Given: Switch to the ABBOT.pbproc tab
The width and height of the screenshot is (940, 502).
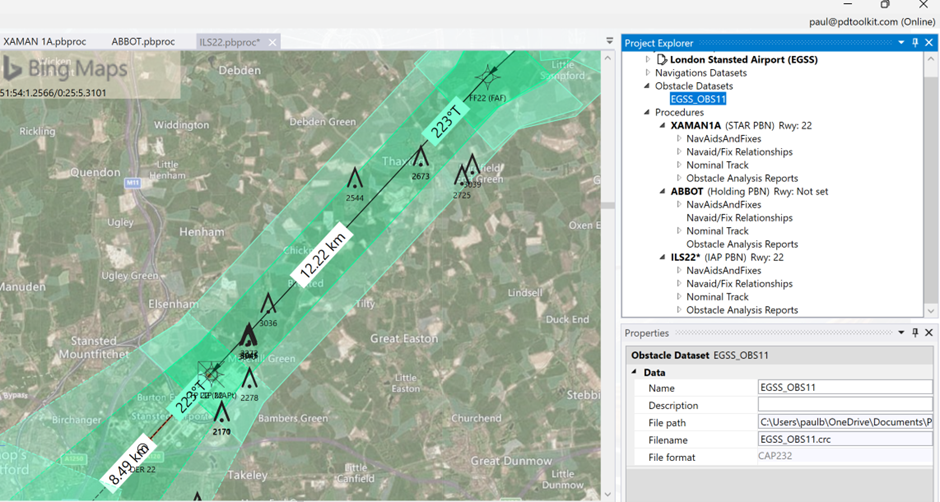Looking at the screenshot, I should coord(143,42).
